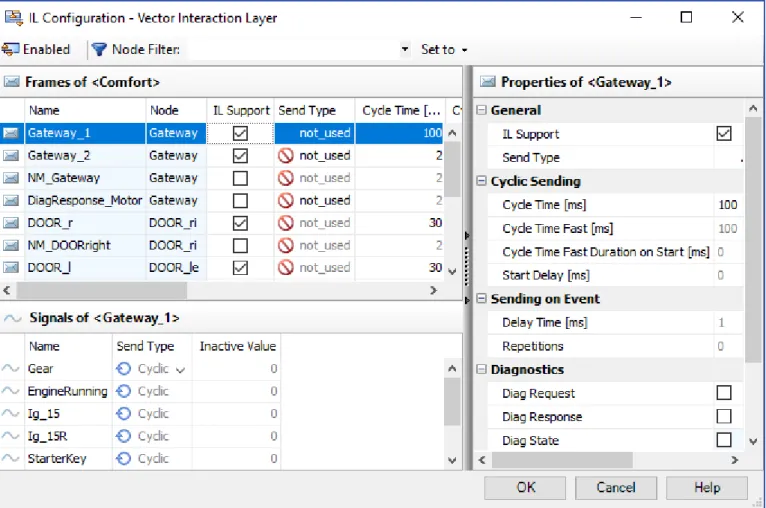Click the envelope icon of Gateway_2 frame
The height and width of the screenshot is (508, 766).
pos(11,156)
